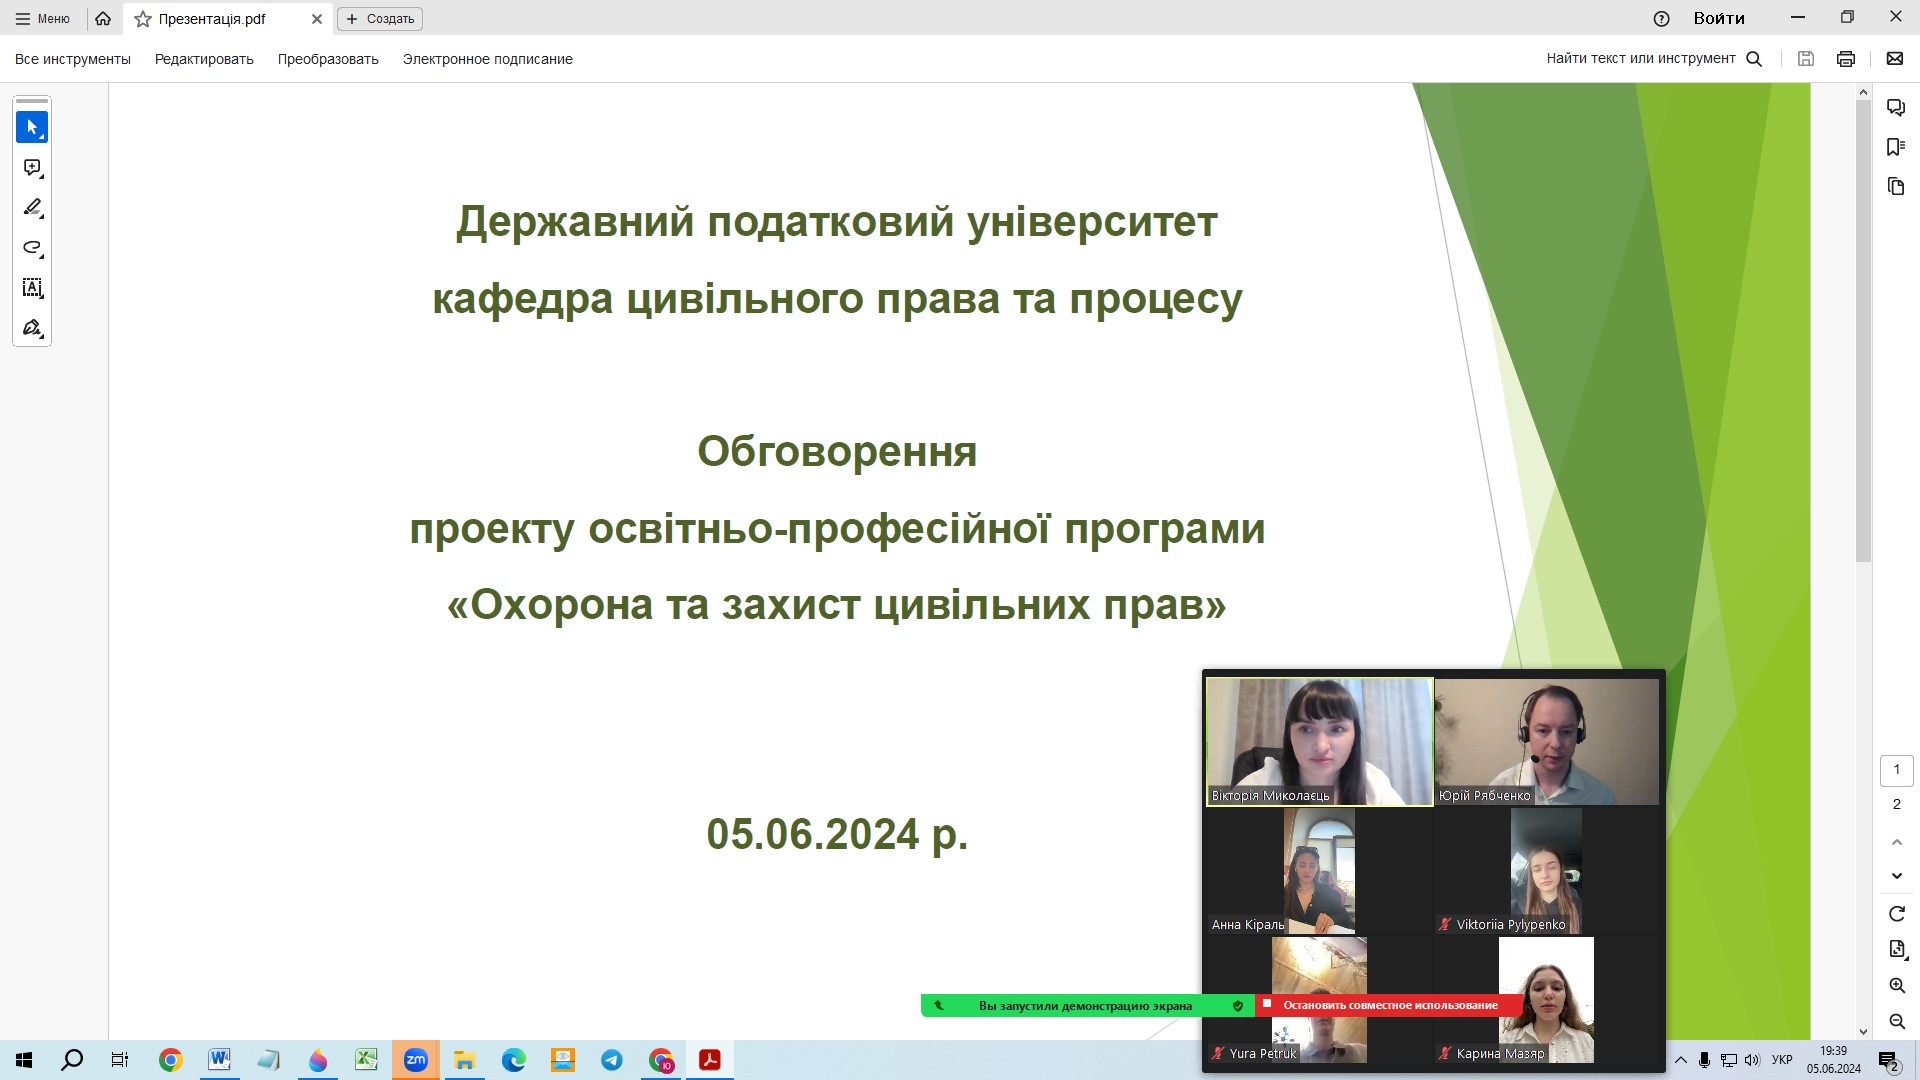Open the help question mark icon
The width and height of the screenshot is (1920, 1080).
[1662, 18]
